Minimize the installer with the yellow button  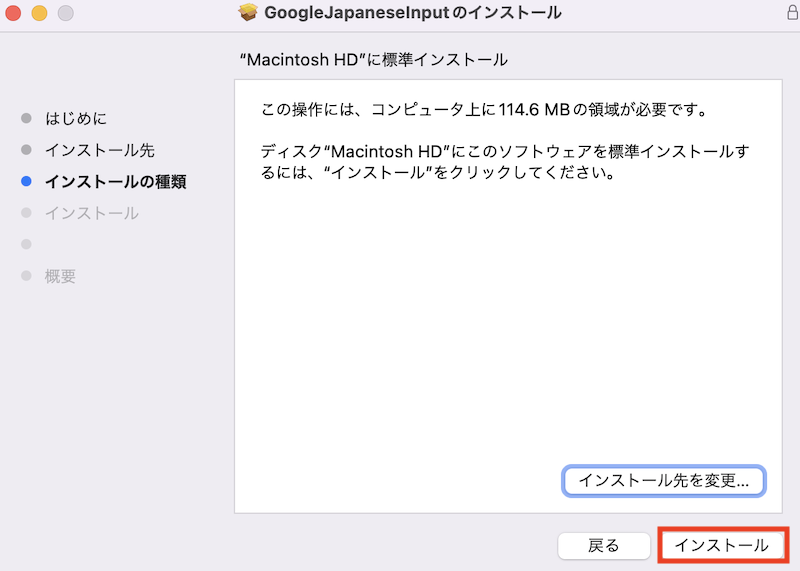point(39,13)
